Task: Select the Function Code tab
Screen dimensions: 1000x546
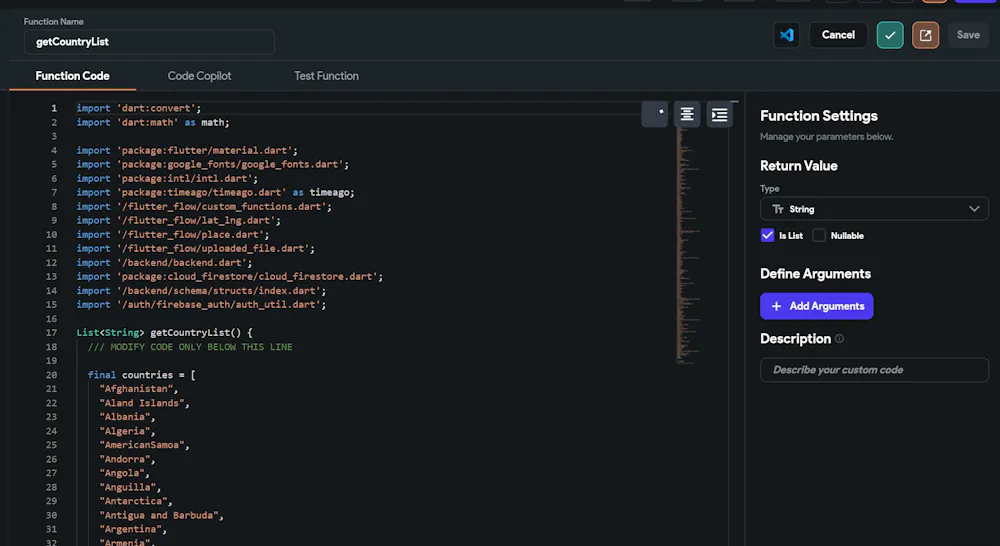Action: [x=72, y=76]
